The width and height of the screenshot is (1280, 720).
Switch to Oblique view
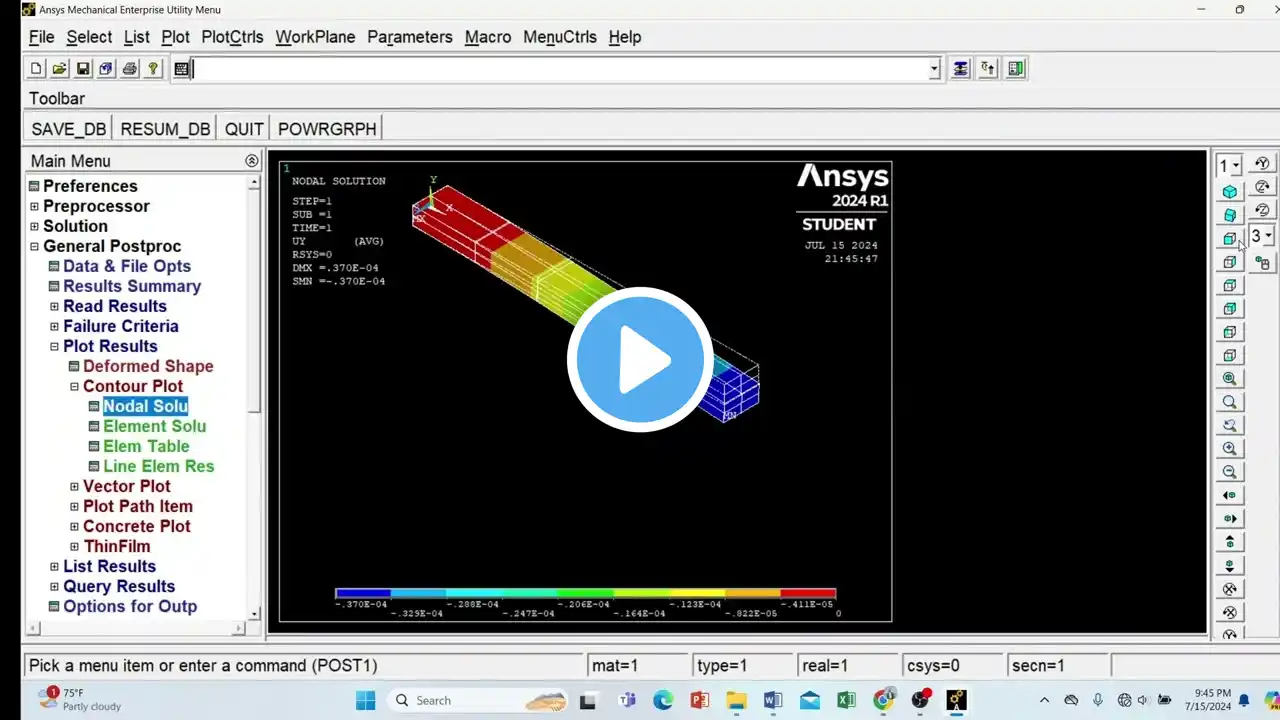click(x=1230, y=215)
